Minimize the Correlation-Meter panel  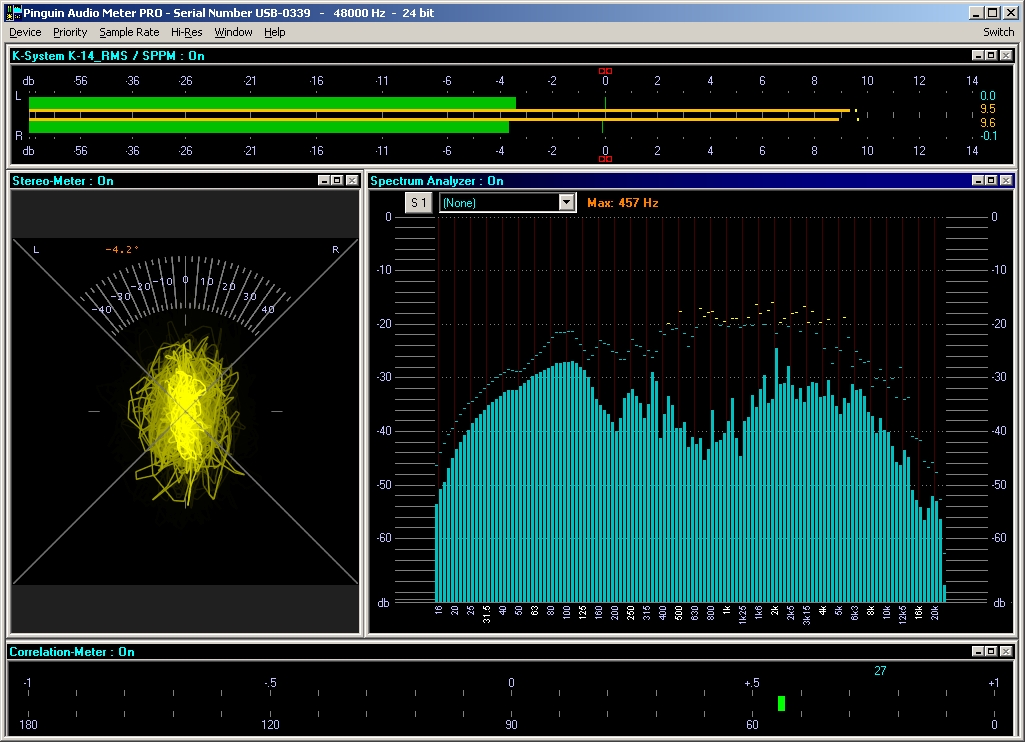click(977, 652)
